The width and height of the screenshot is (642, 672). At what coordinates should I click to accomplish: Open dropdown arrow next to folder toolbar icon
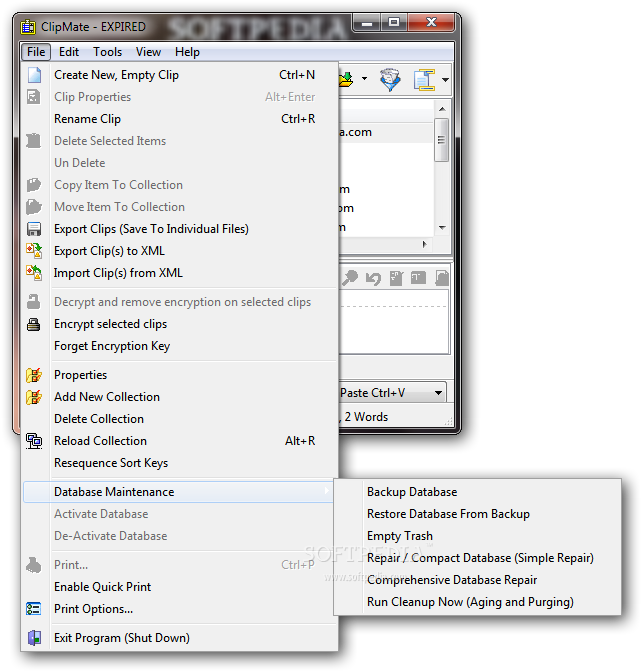pos(364,78)
